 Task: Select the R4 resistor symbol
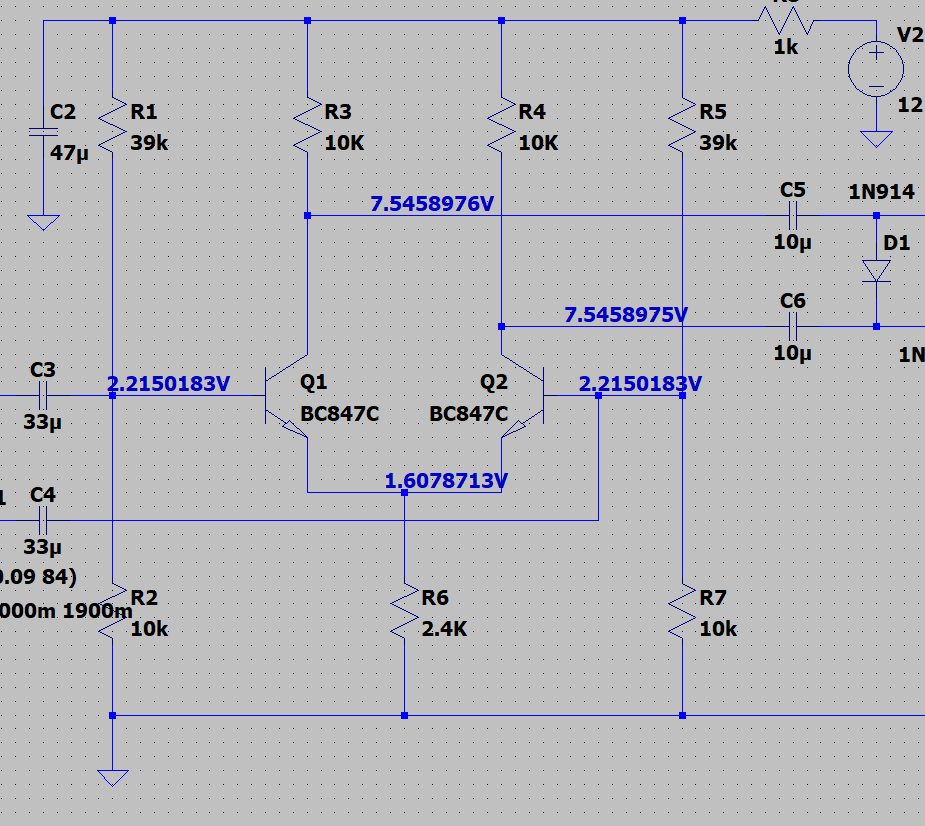[x=501, y=125]
